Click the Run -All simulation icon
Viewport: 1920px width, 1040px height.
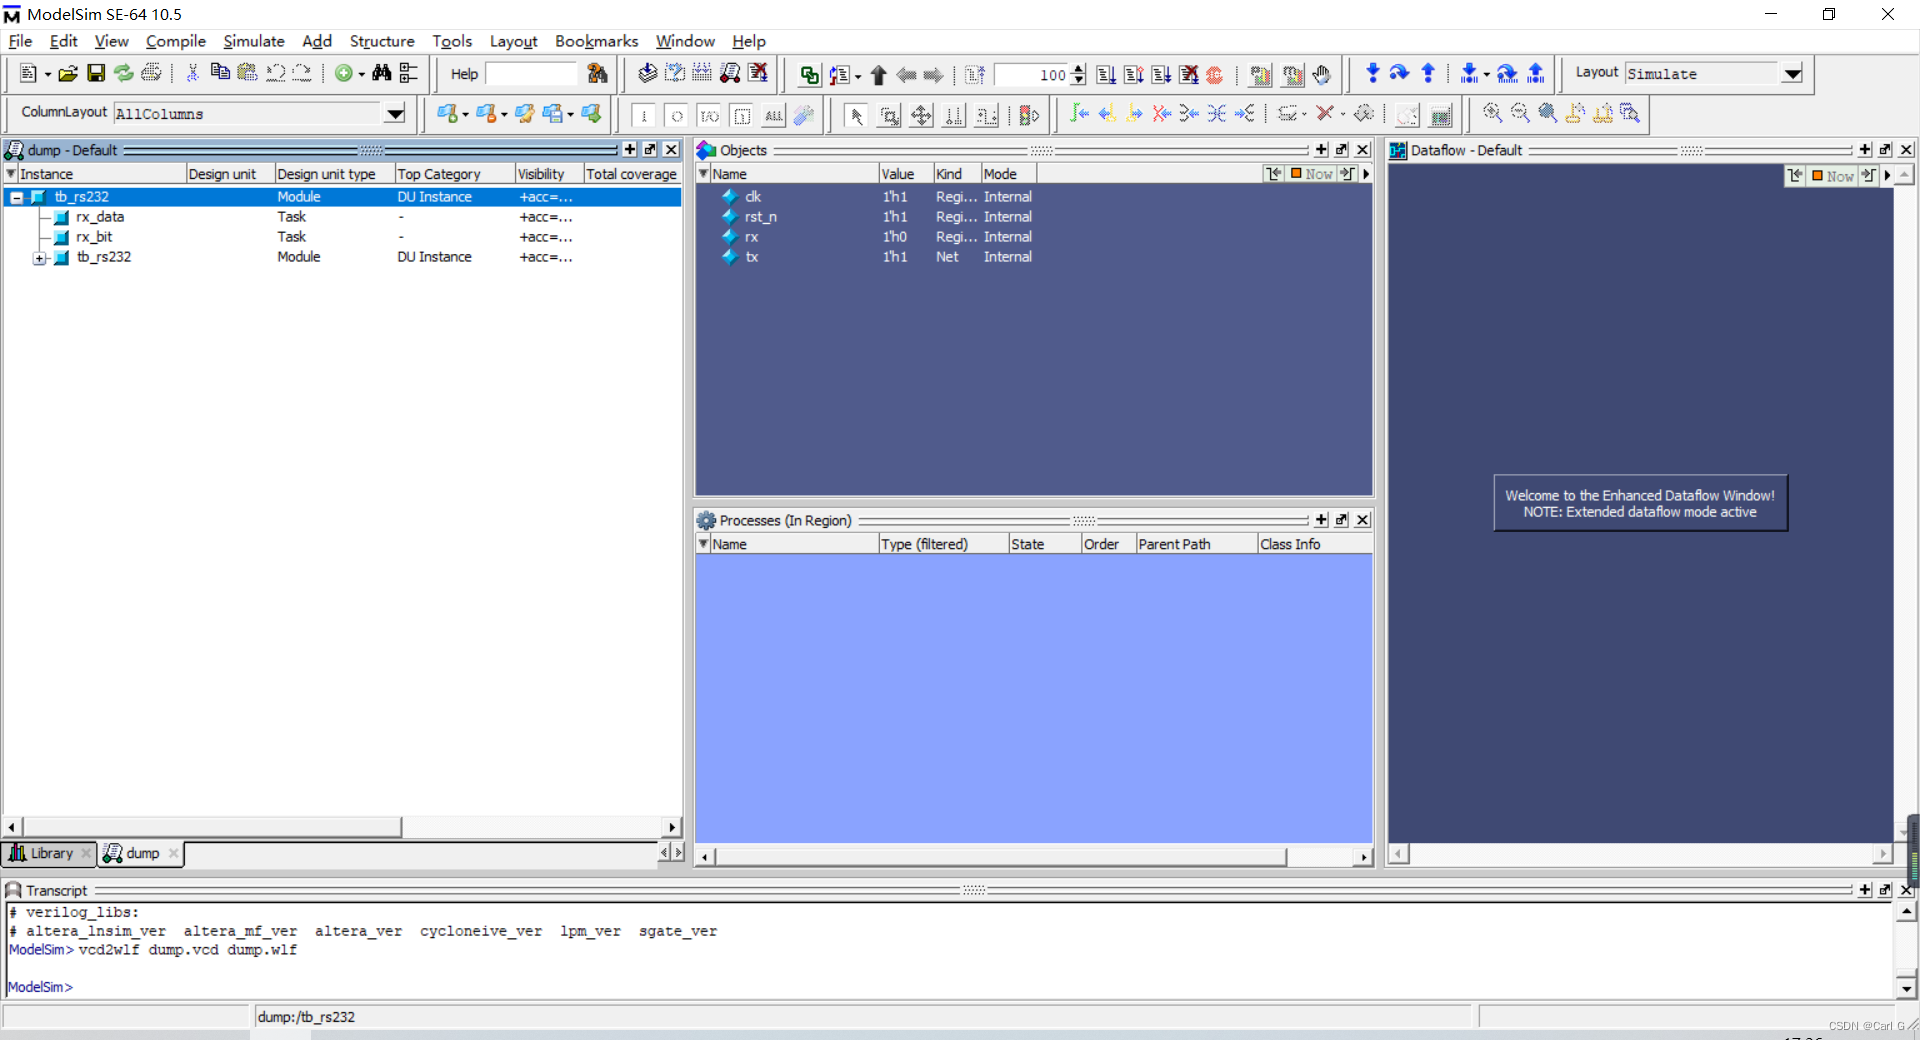click(x=1163, y=75)
